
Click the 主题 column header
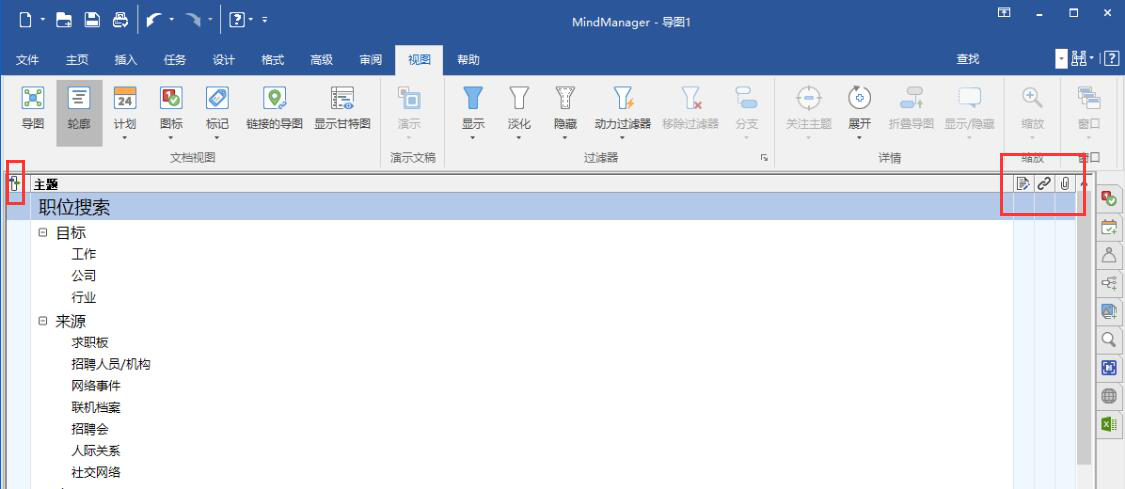tap(522, 184)
